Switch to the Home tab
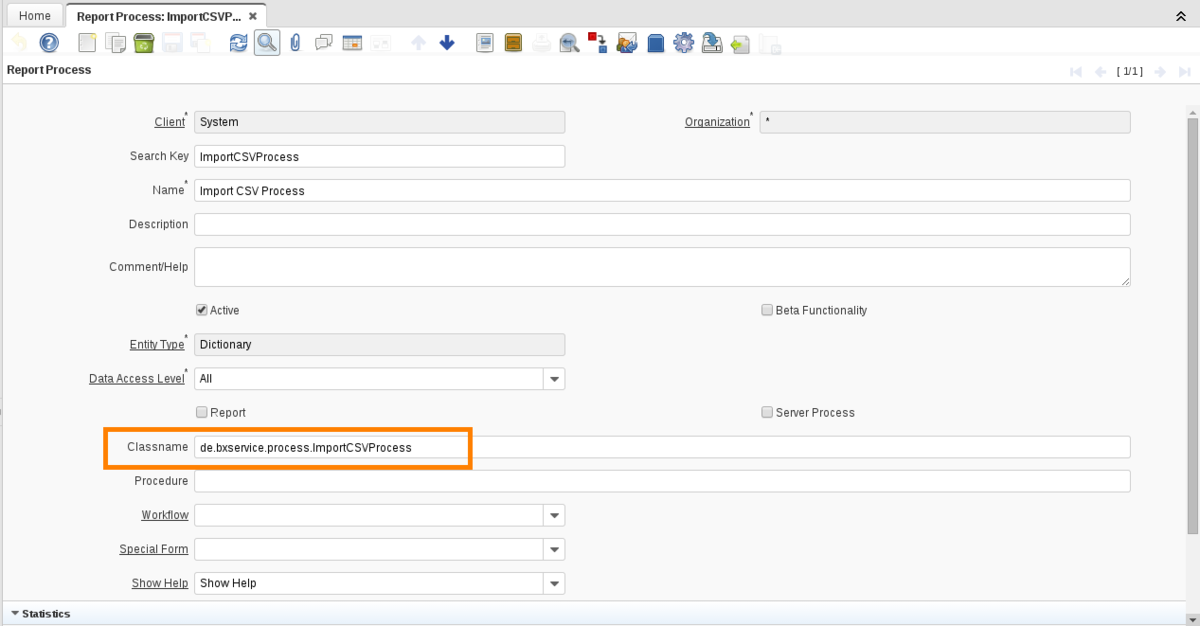 35,16
